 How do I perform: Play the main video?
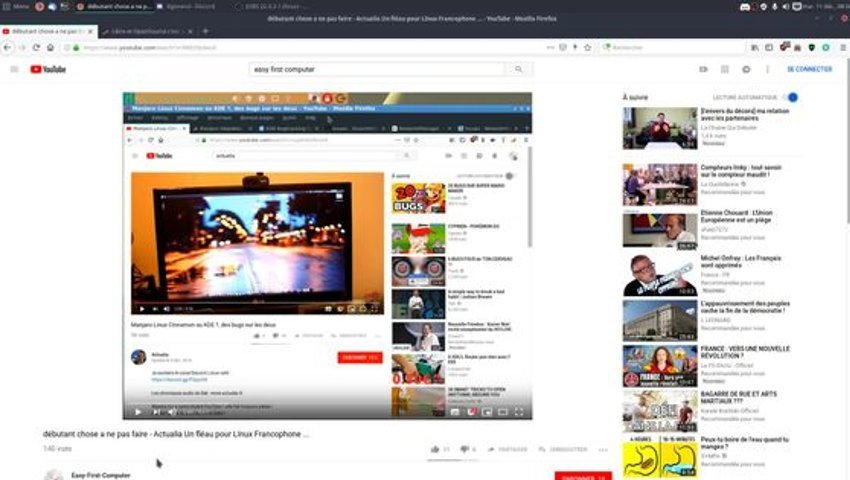[x=138, y=412]
